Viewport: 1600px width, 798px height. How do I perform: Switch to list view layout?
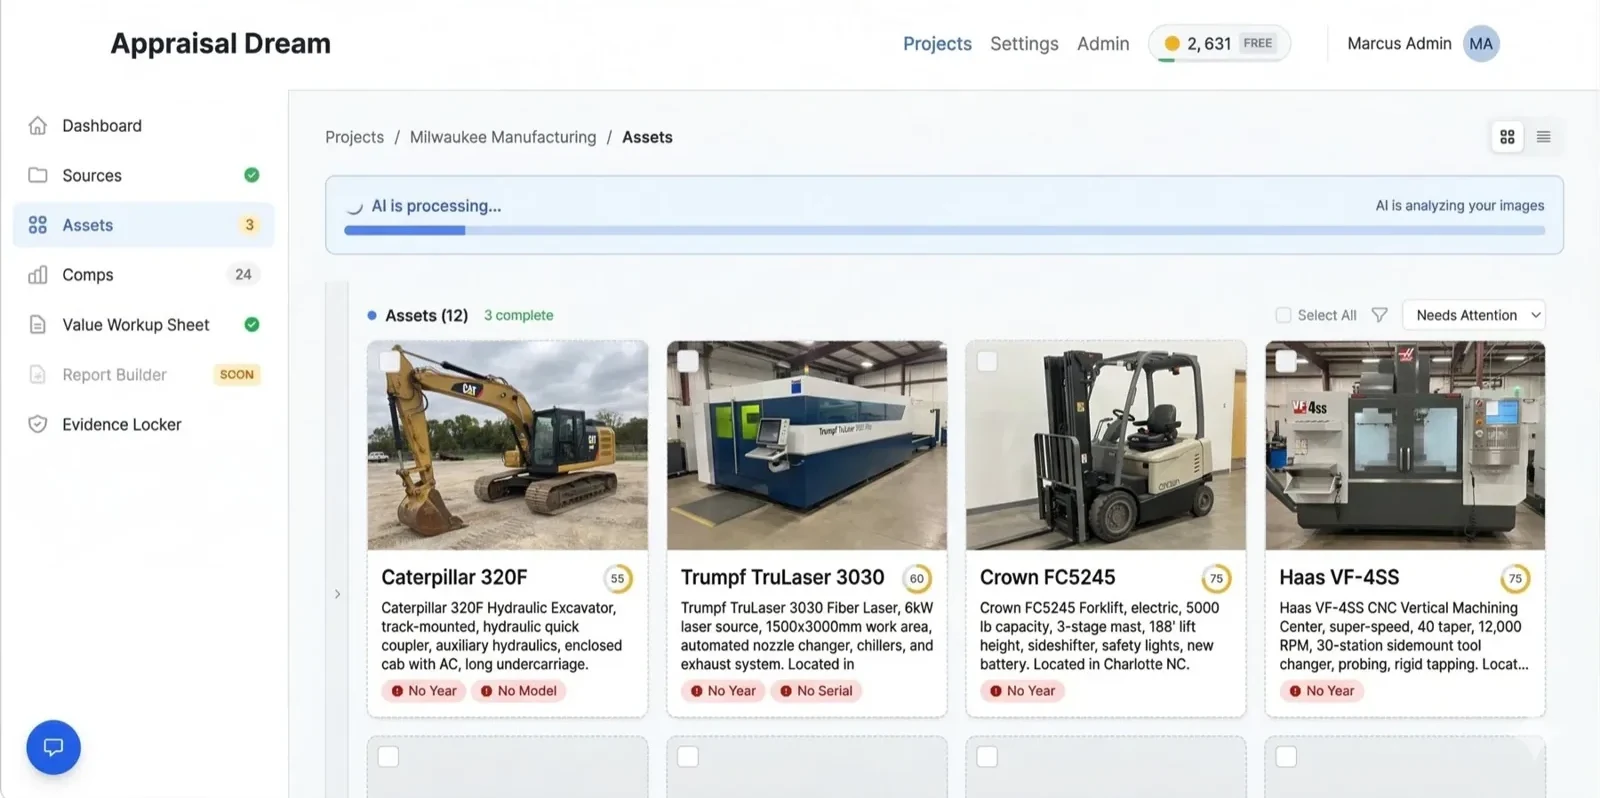1543,137
